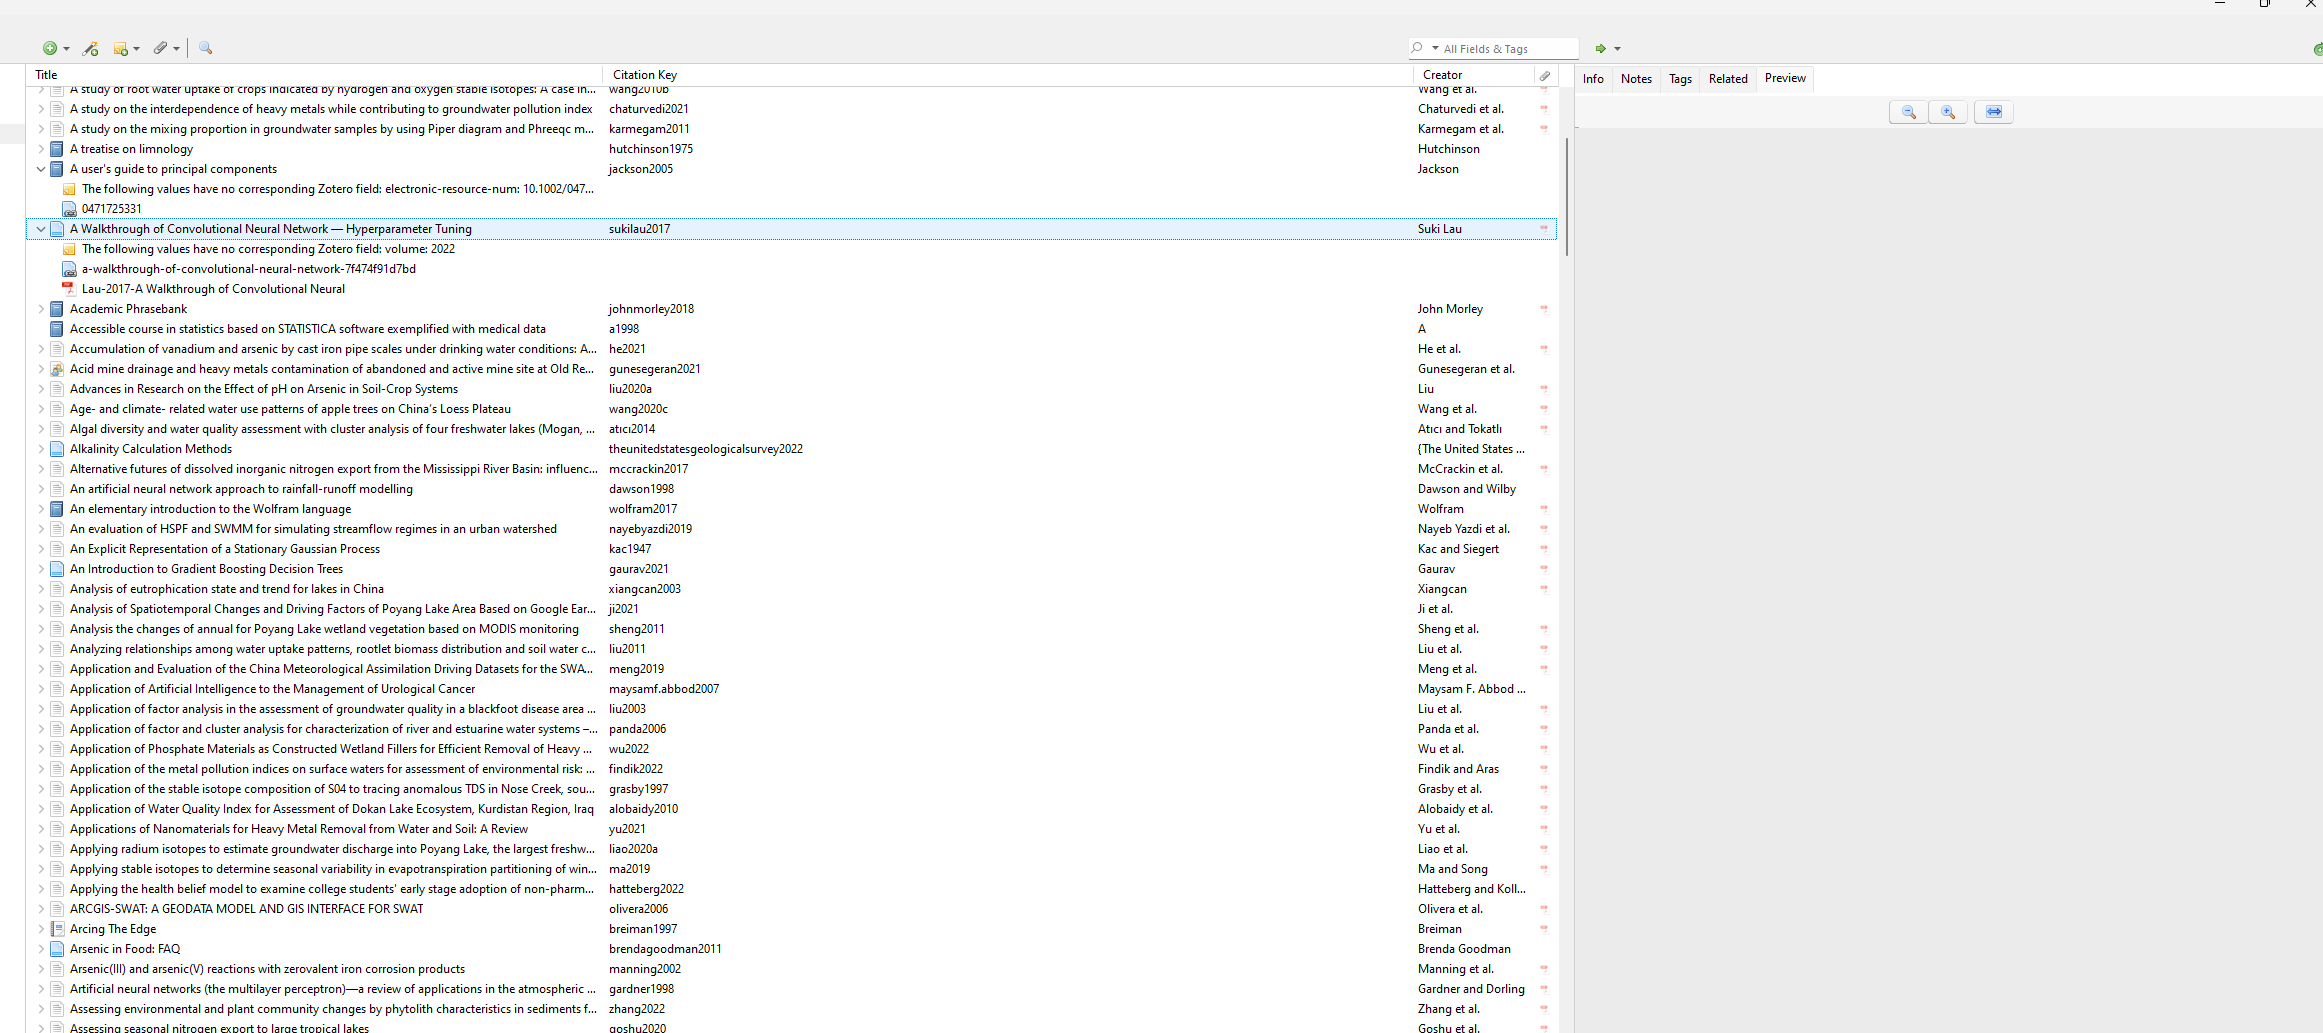Create a new item
This screenshot has height=1033, width=2323.
[50, 48]
